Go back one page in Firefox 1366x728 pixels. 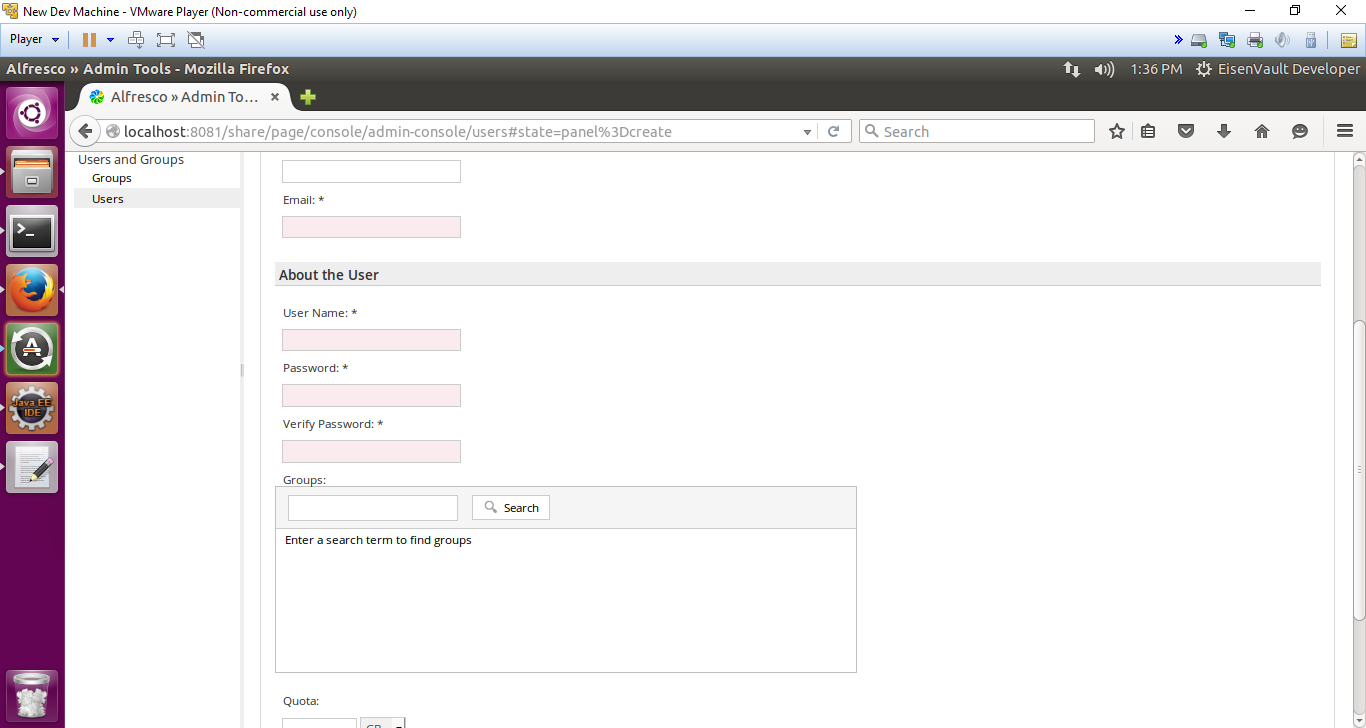85,131
